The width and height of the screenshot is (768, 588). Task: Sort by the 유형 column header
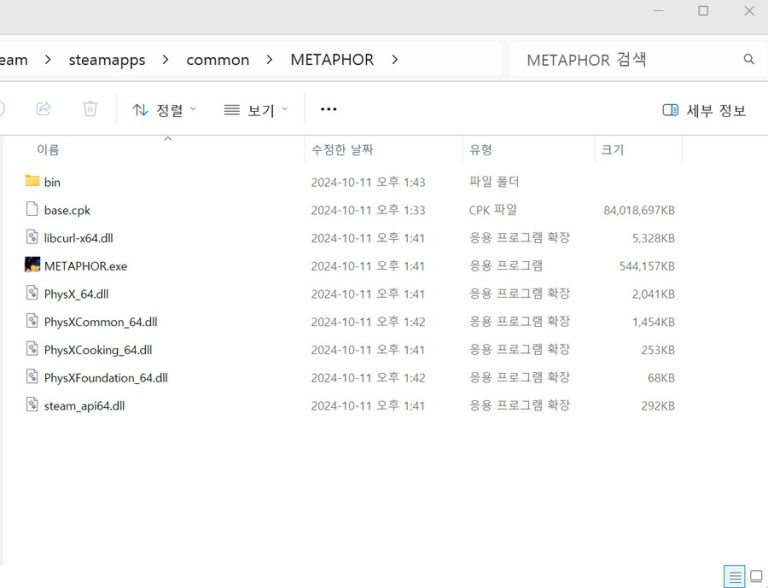[480, 149]
